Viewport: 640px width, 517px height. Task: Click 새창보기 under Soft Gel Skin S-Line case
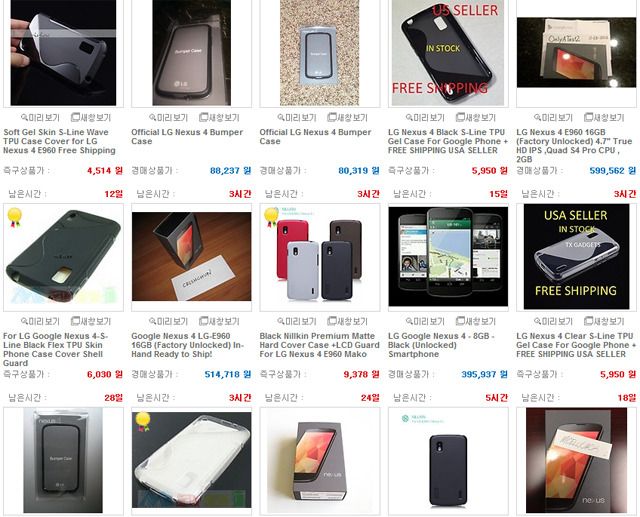(x=91, y=118)
